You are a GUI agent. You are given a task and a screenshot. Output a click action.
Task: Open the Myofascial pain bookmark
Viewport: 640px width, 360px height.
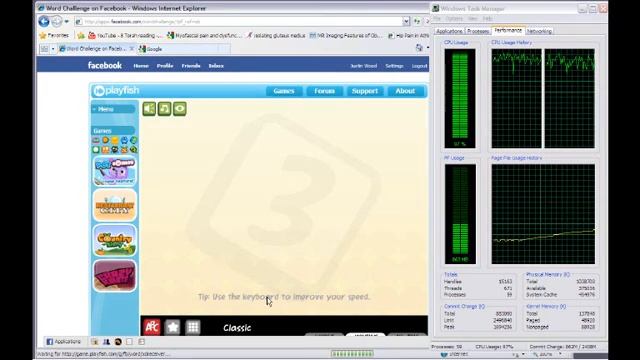coord(204,36)
